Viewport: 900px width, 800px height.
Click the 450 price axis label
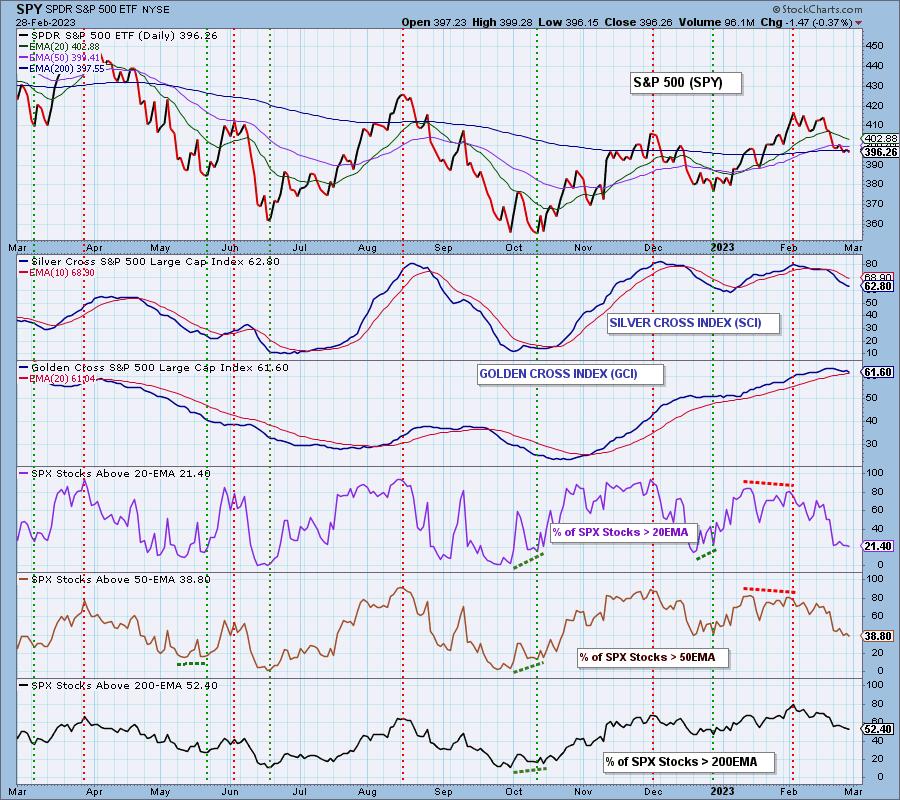click(x=876, y=45)
